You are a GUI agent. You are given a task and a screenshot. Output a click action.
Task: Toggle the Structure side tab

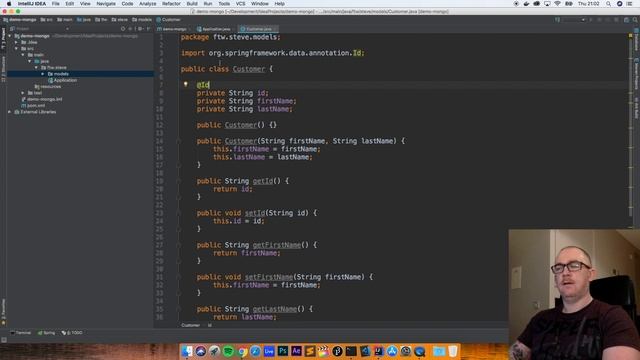(3, 69)
